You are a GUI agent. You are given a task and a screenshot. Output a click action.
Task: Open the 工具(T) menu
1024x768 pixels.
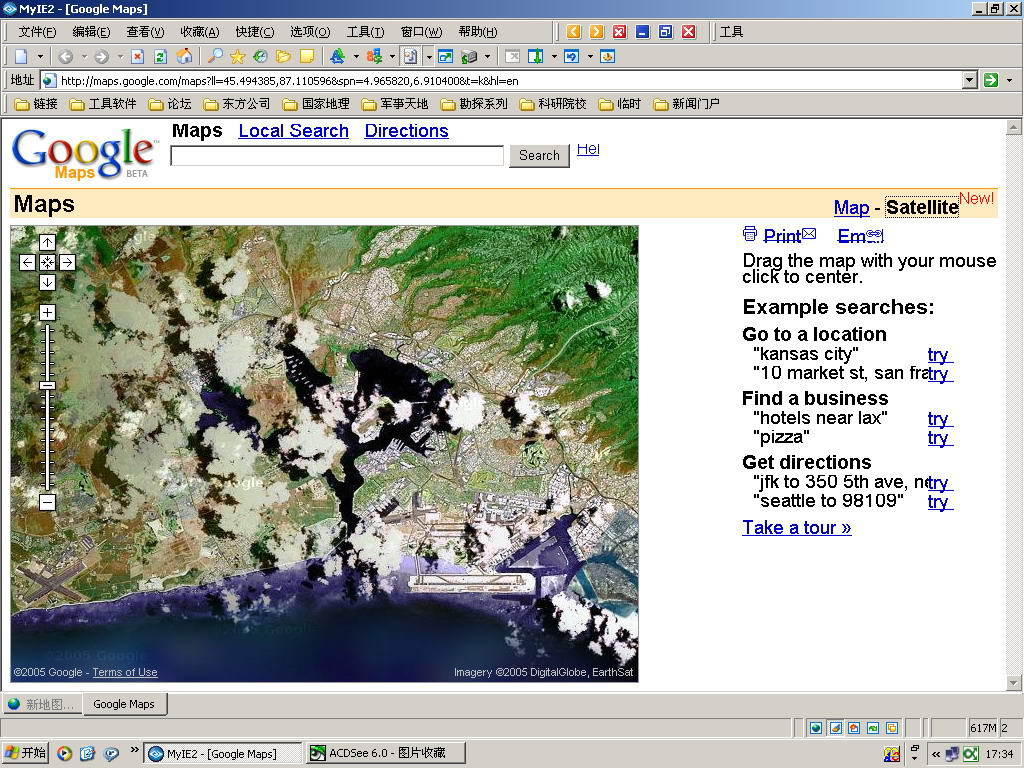(365, 32)
